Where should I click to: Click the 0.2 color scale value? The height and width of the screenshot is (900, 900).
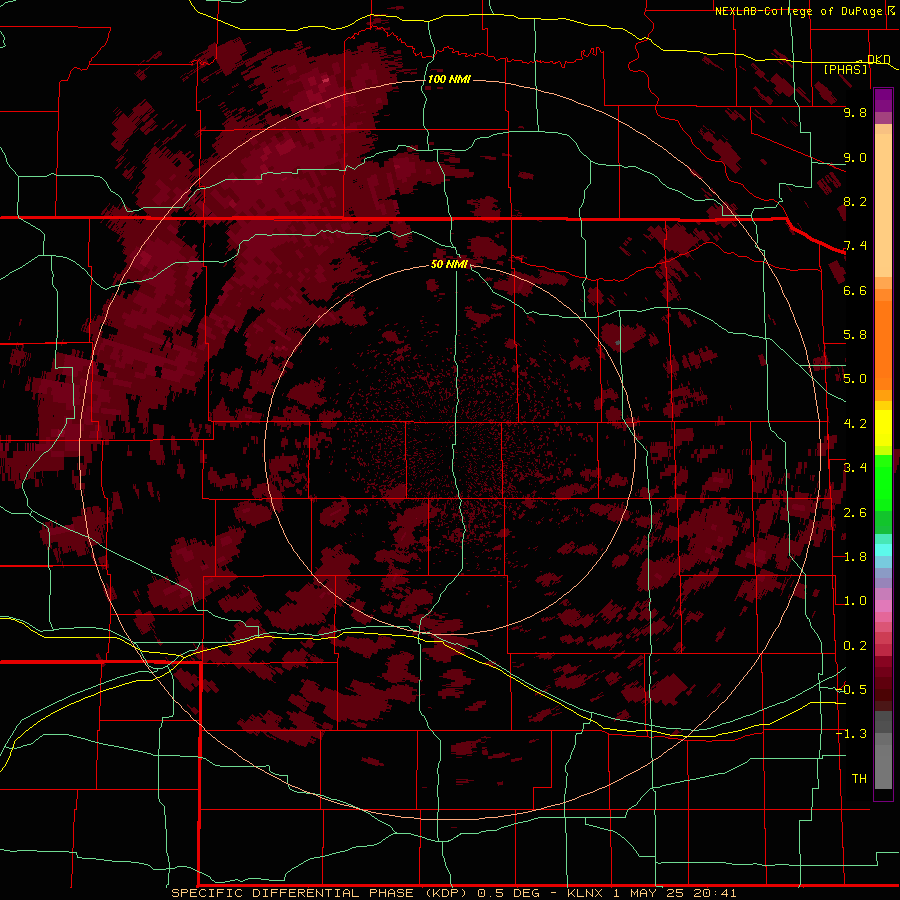pyautogui.click(x=855, y=646)
